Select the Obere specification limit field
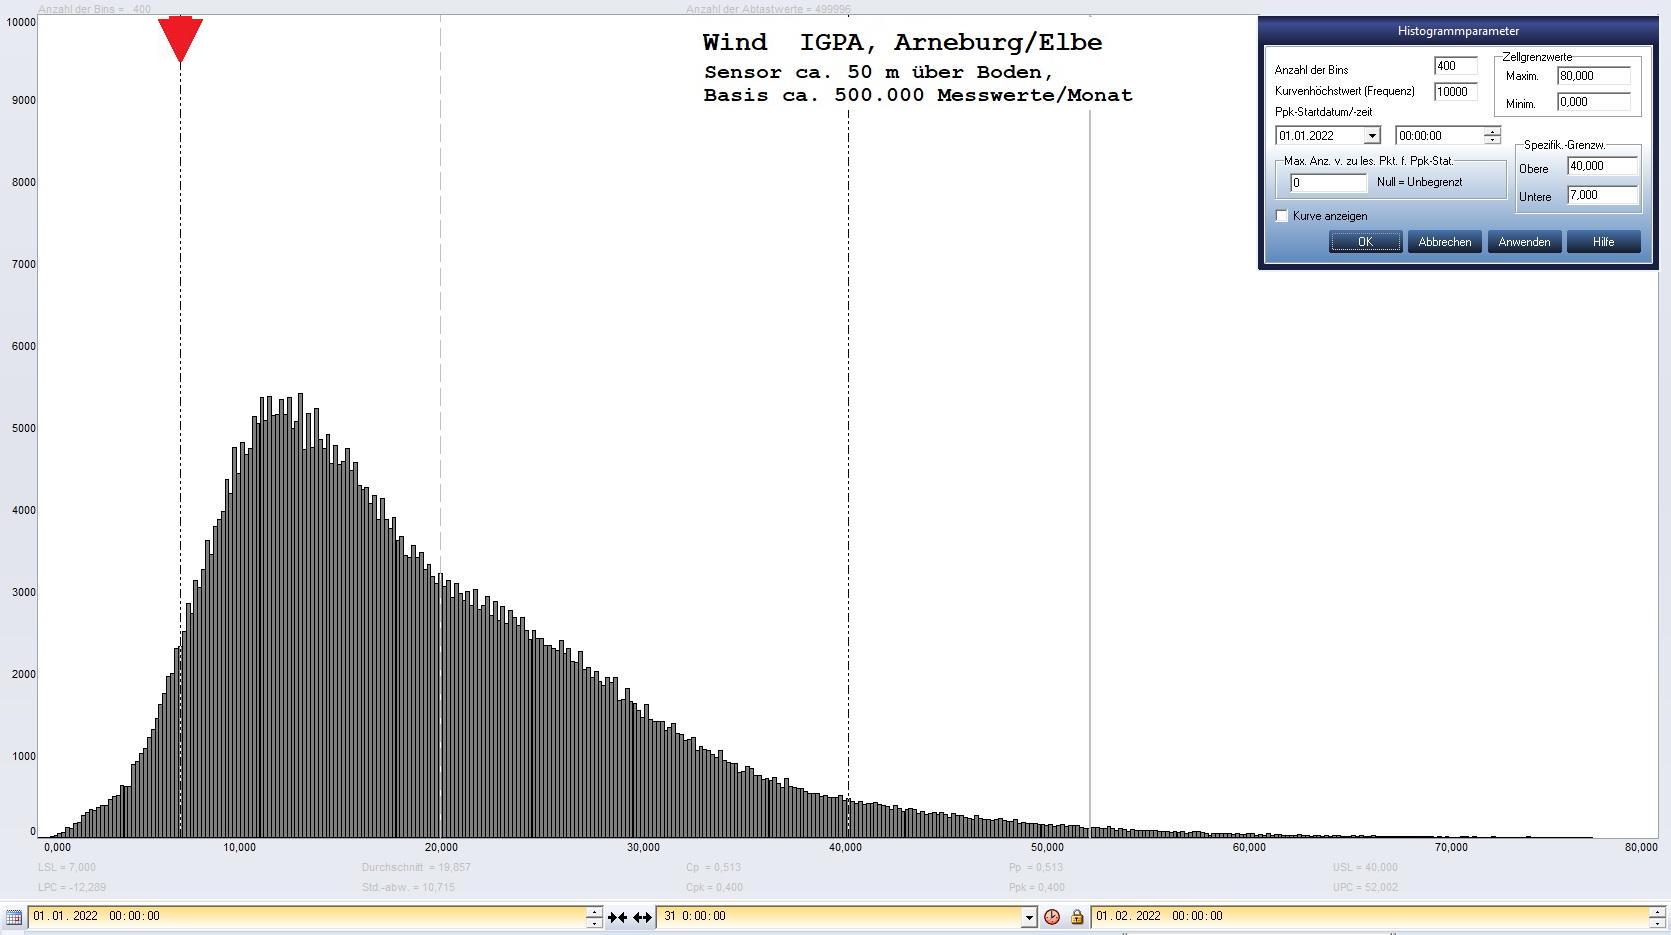Screen dimensions: 1671x935 (1602, 166)
